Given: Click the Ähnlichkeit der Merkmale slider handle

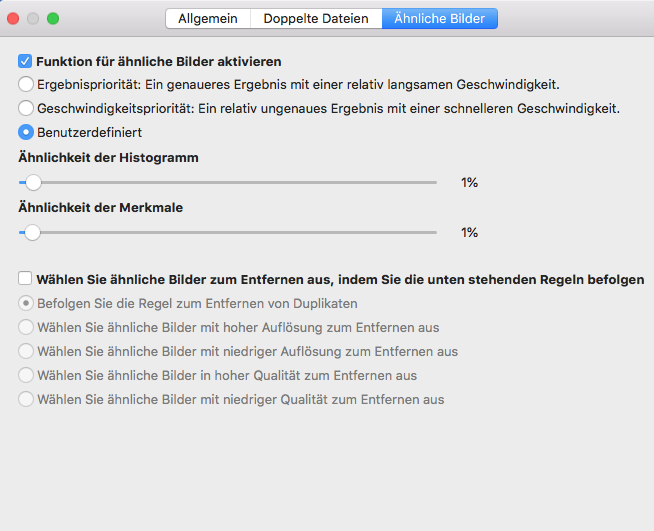Looking at the screenshot, I should [33, 232].
